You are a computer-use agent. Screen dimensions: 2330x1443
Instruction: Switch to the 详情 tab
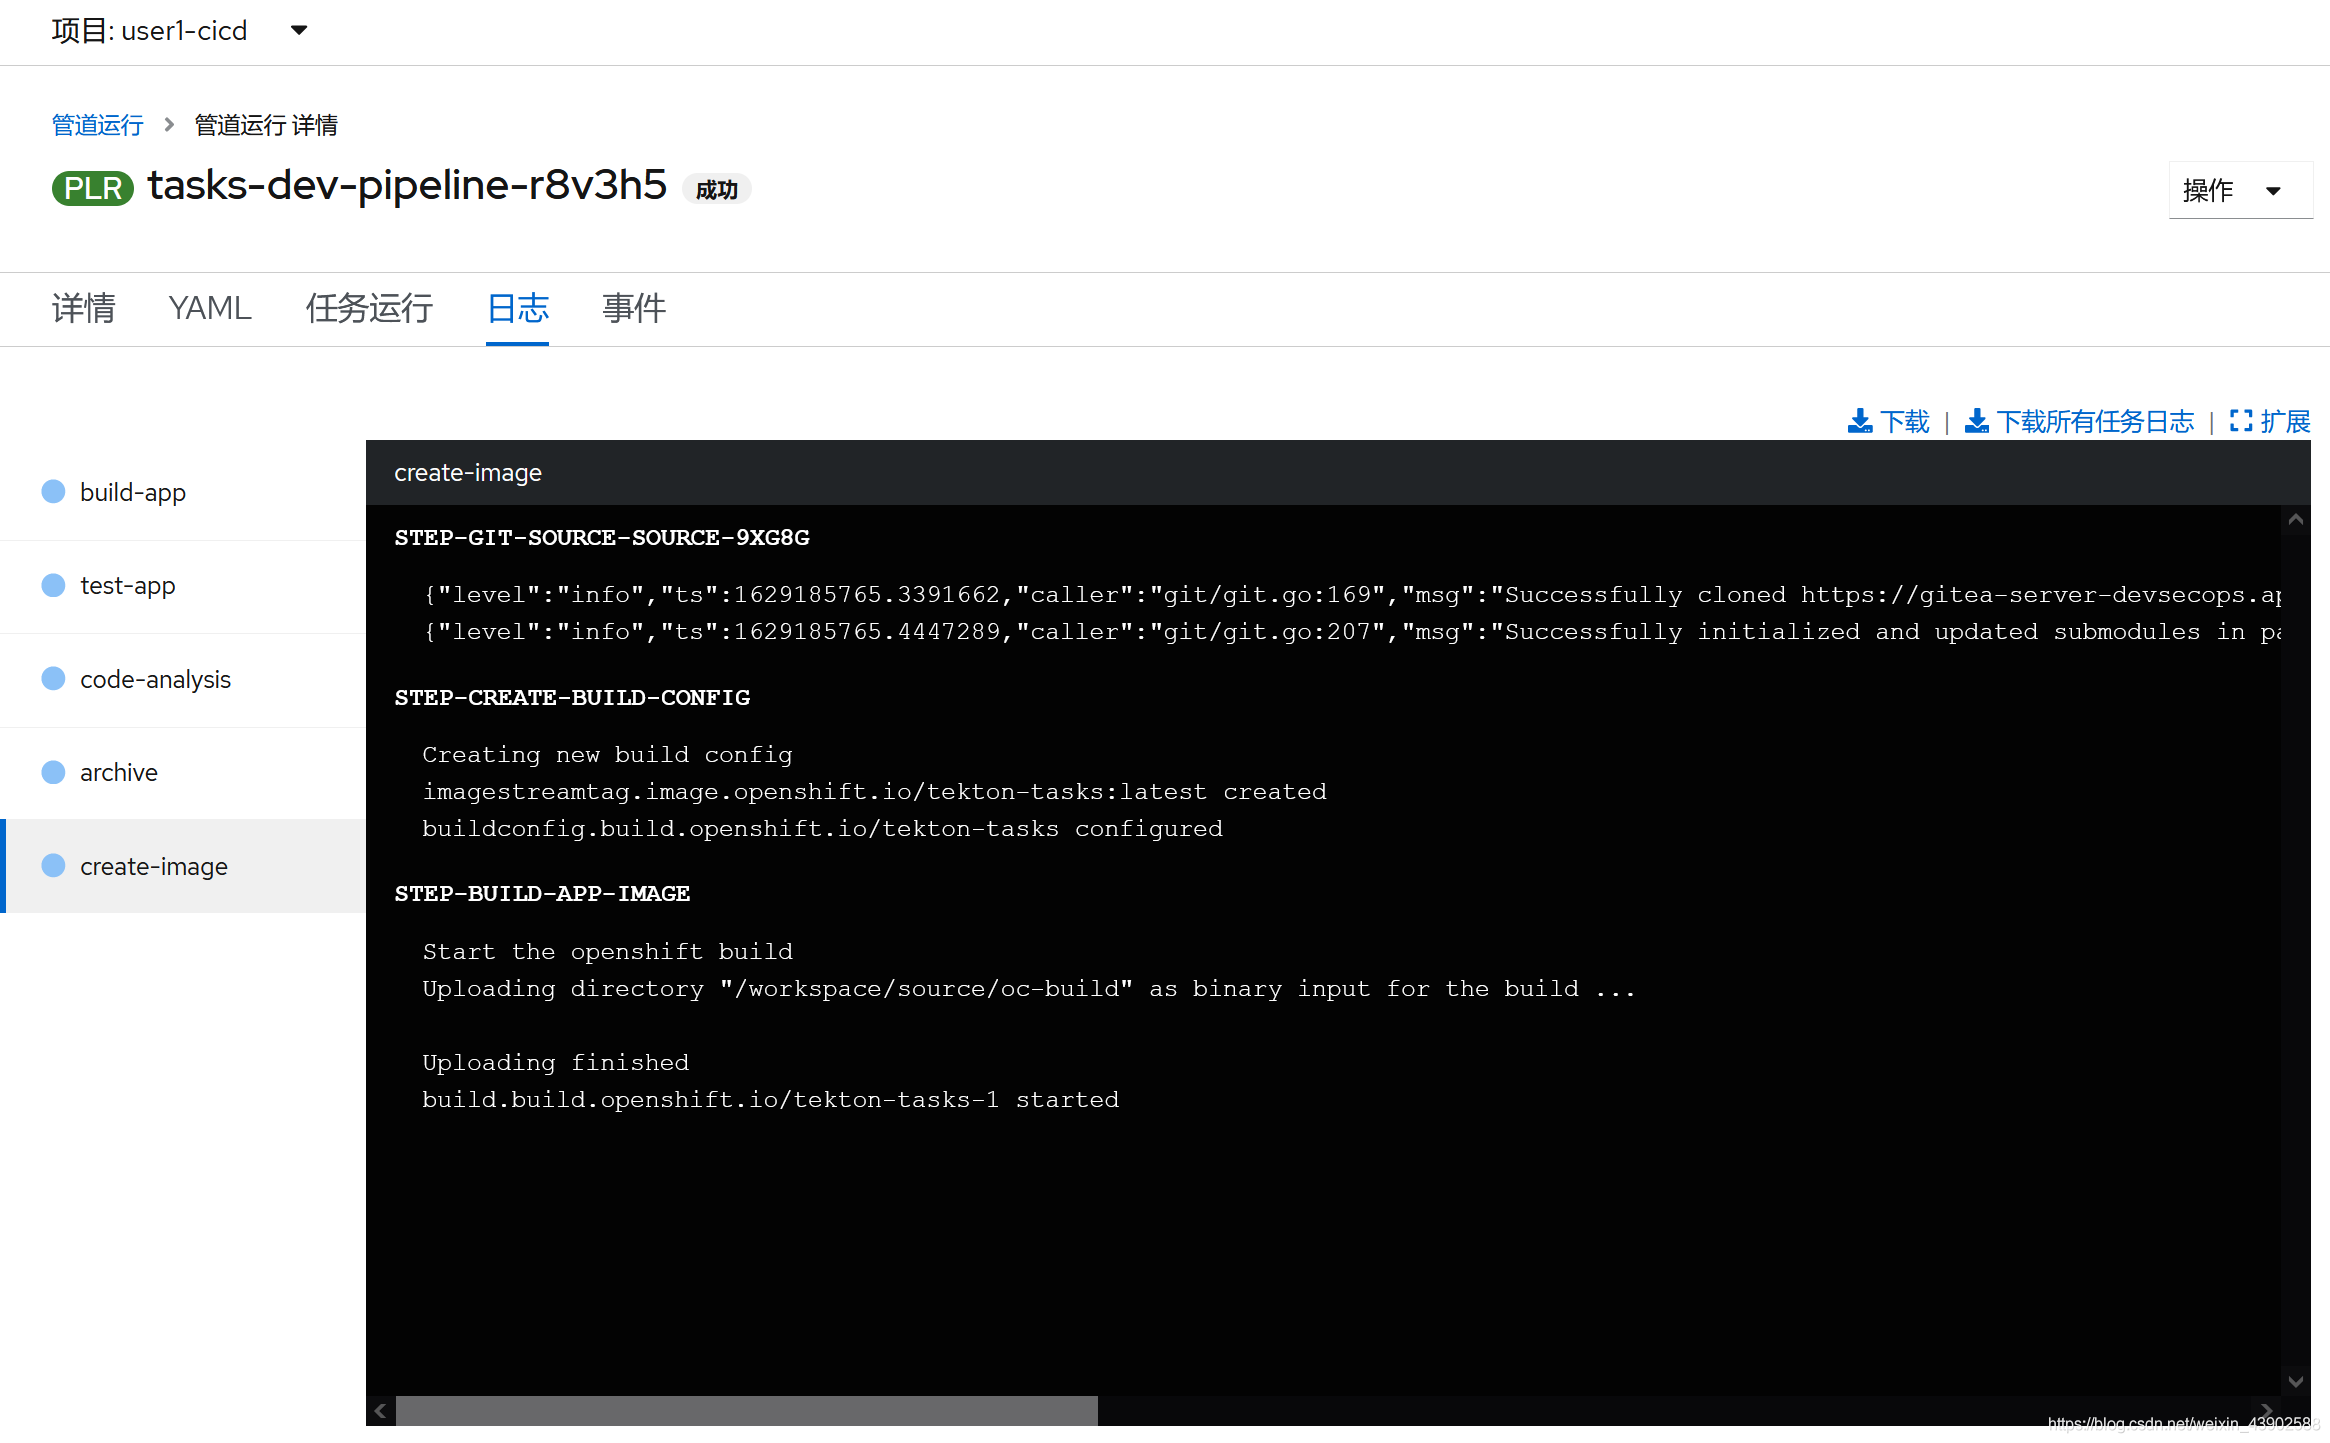pos(84,308)
